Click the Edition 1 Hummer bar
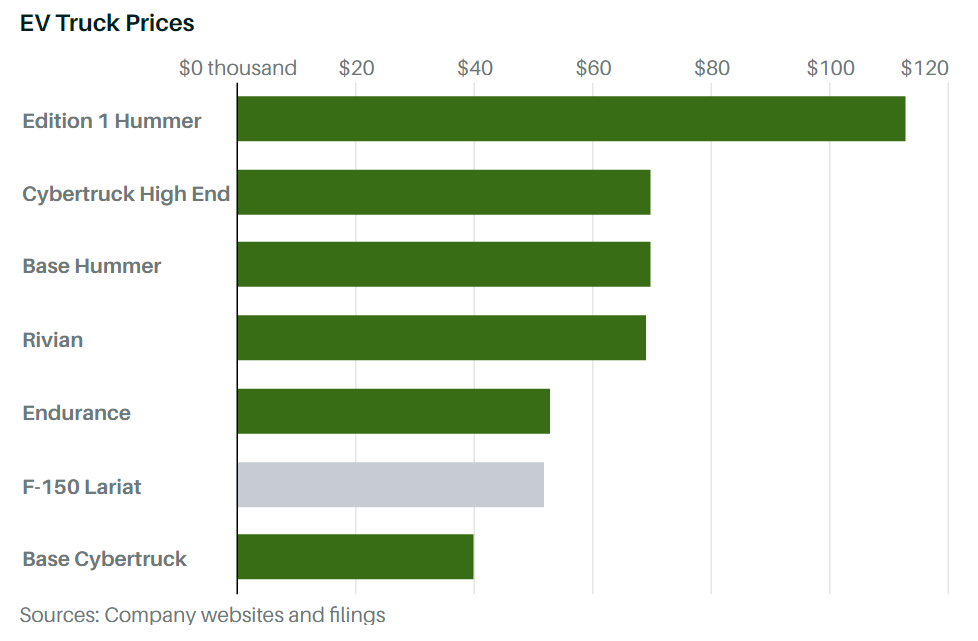This screenshot has width=978, height=641. [571, 119]
